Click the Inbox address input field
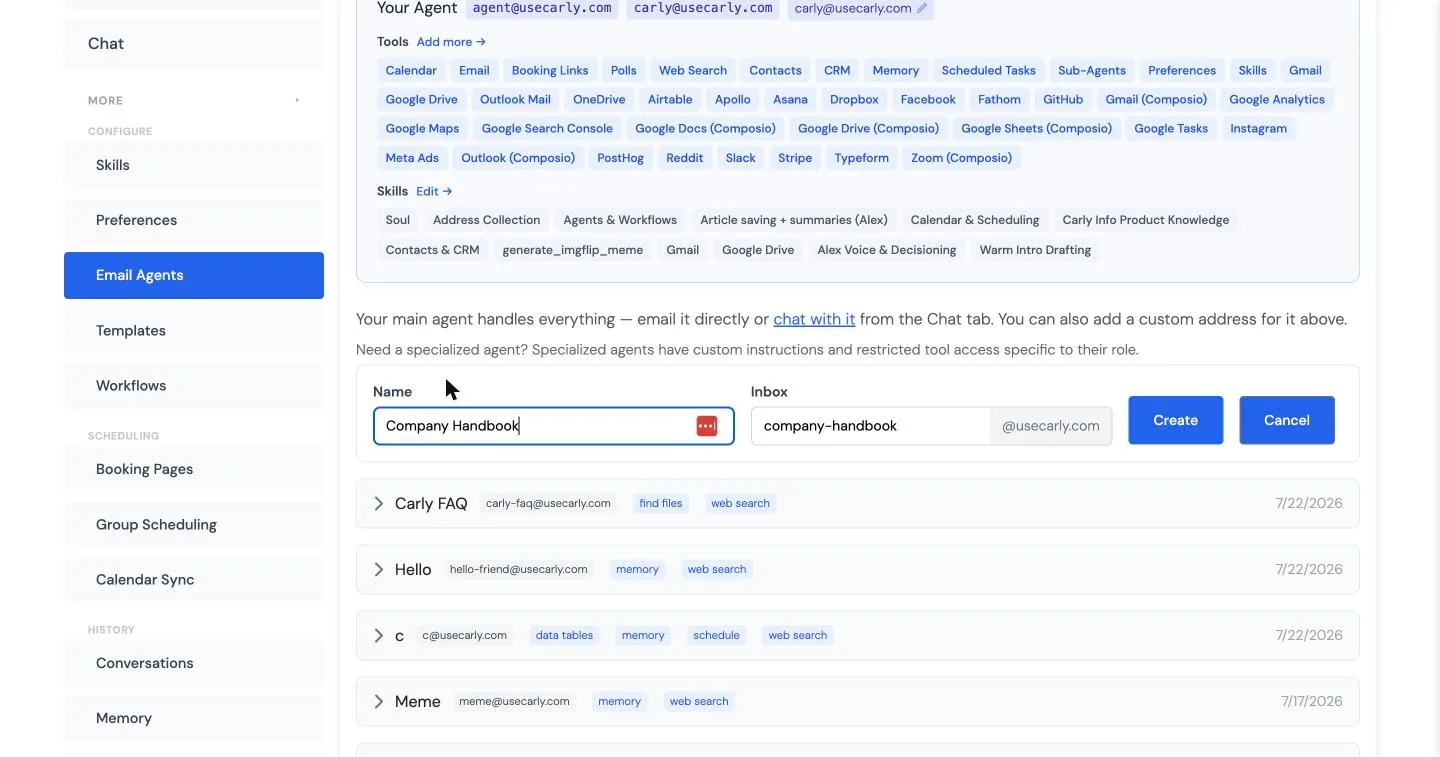 click(x=871, y=426)
